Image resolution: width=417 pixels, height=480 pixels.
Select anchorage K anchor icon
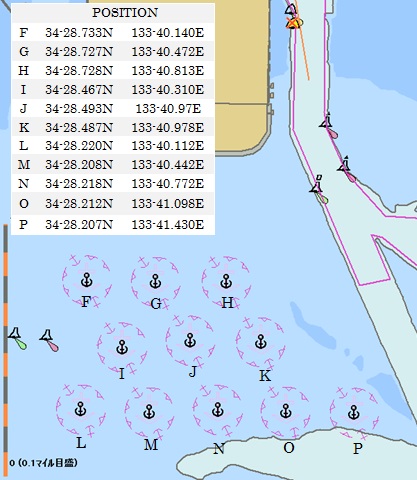[x=261, y=342]
